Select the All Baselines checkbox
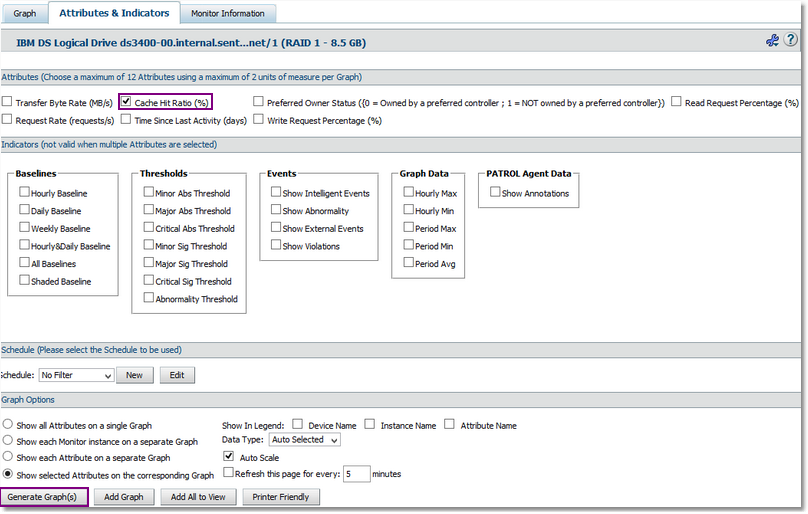 pos(24,262)
